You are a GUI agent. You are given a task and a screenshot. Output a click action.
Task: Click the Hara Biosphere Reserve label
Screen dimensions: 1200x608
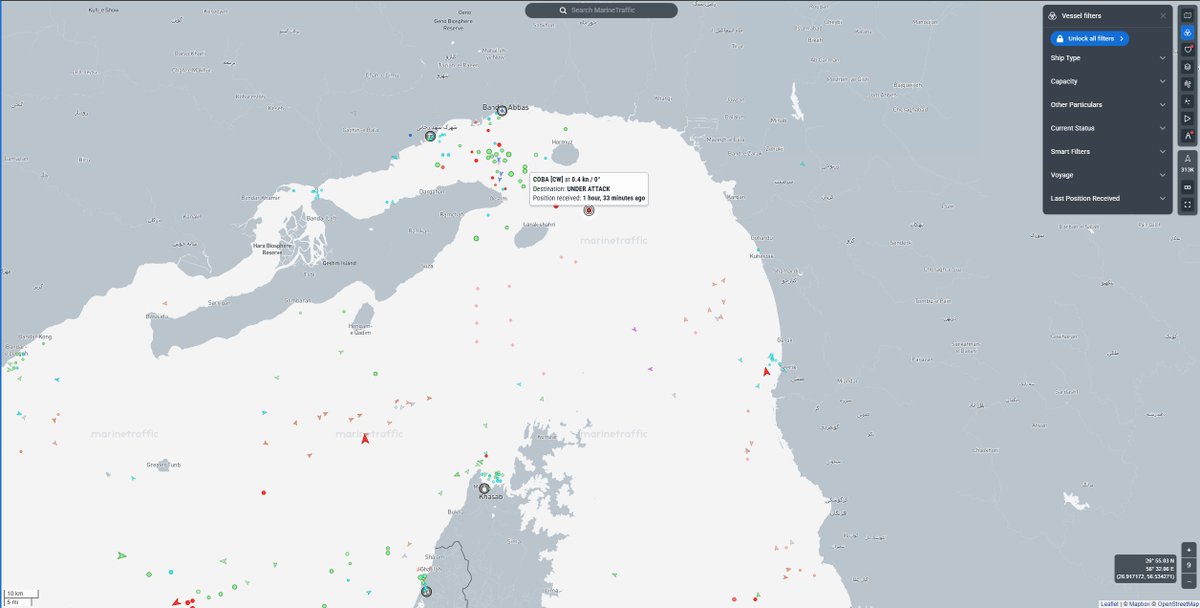coord(271,249)
